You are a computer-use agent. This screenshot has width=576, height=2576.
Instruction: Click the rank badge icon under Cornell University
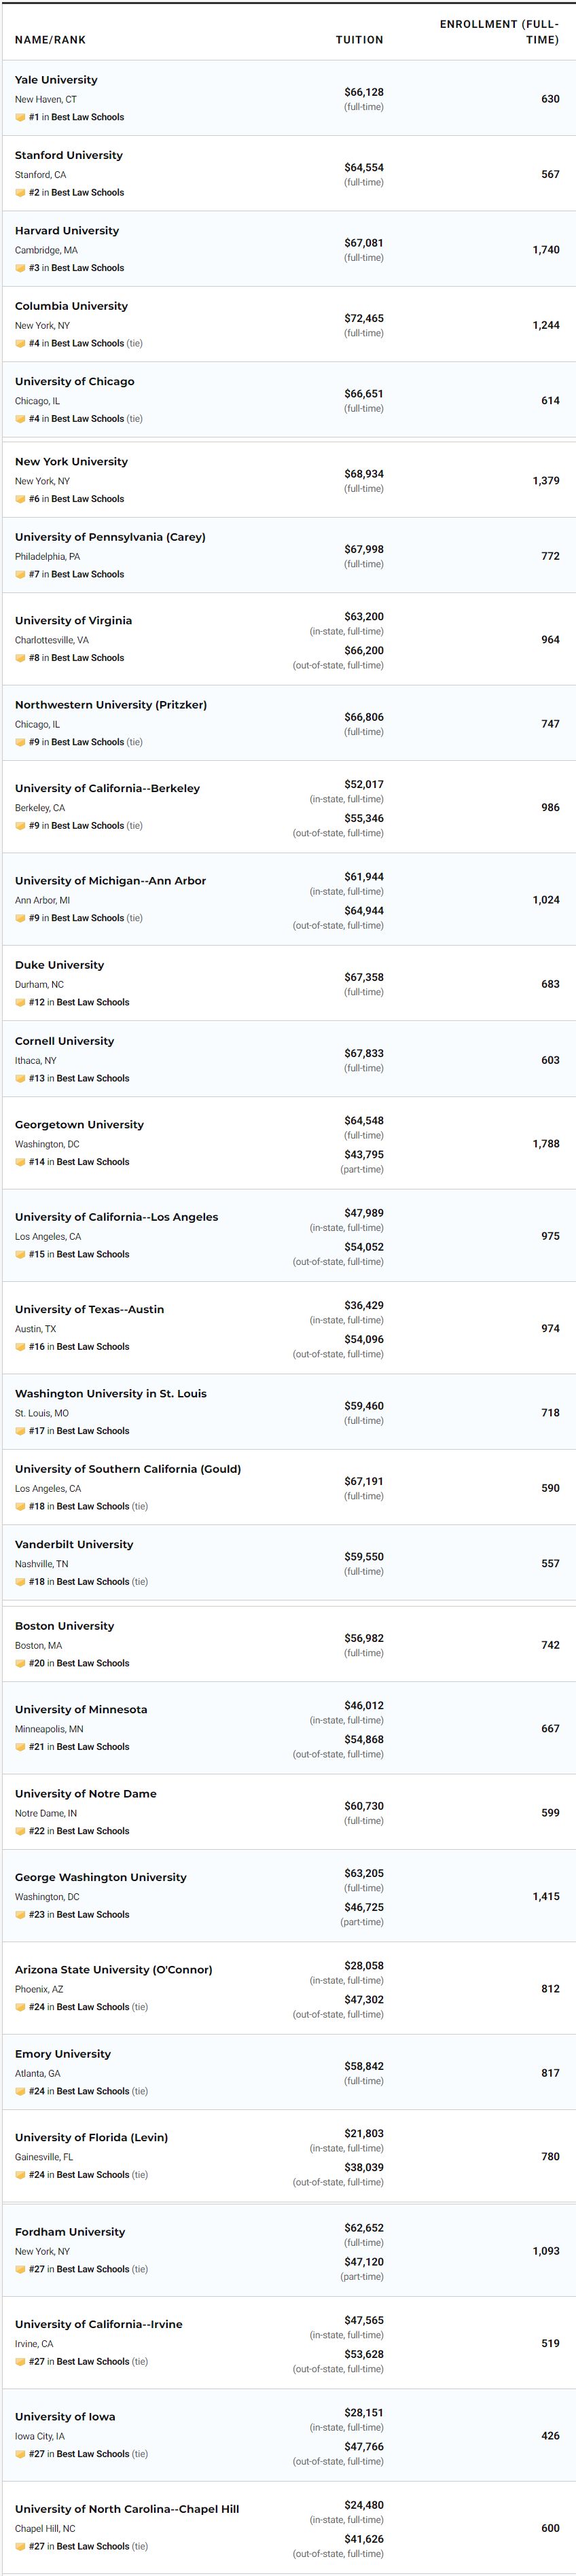[20, 1078]
